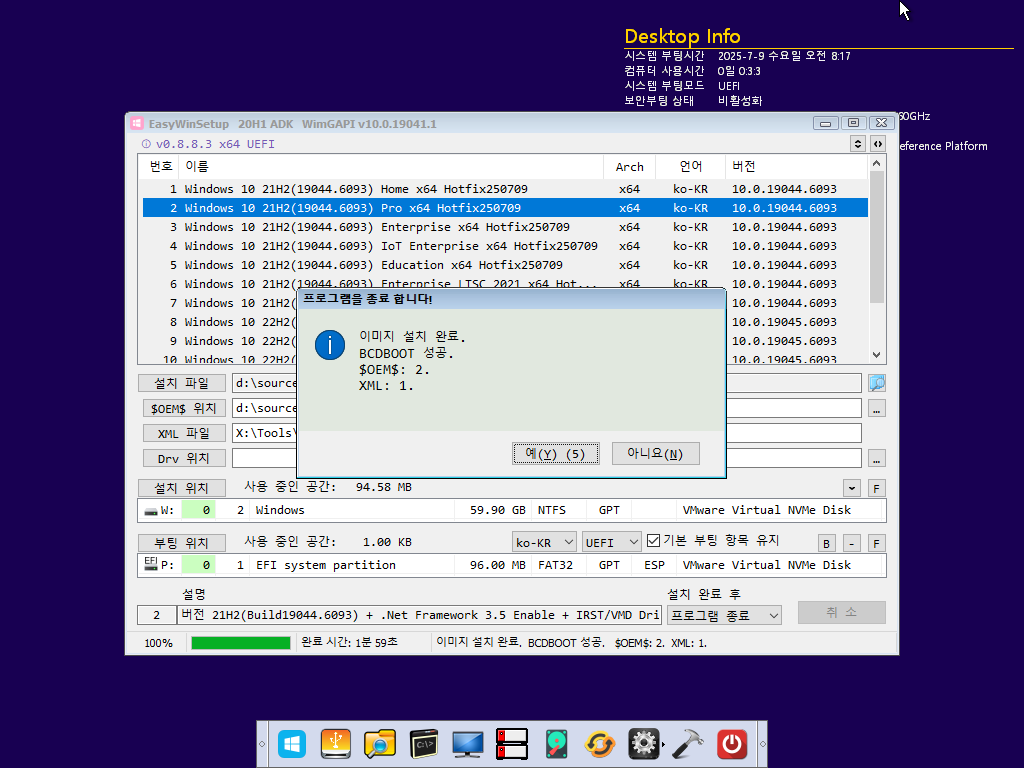
Task: Open the red disk partition manager icon
Action: point(511,744)
